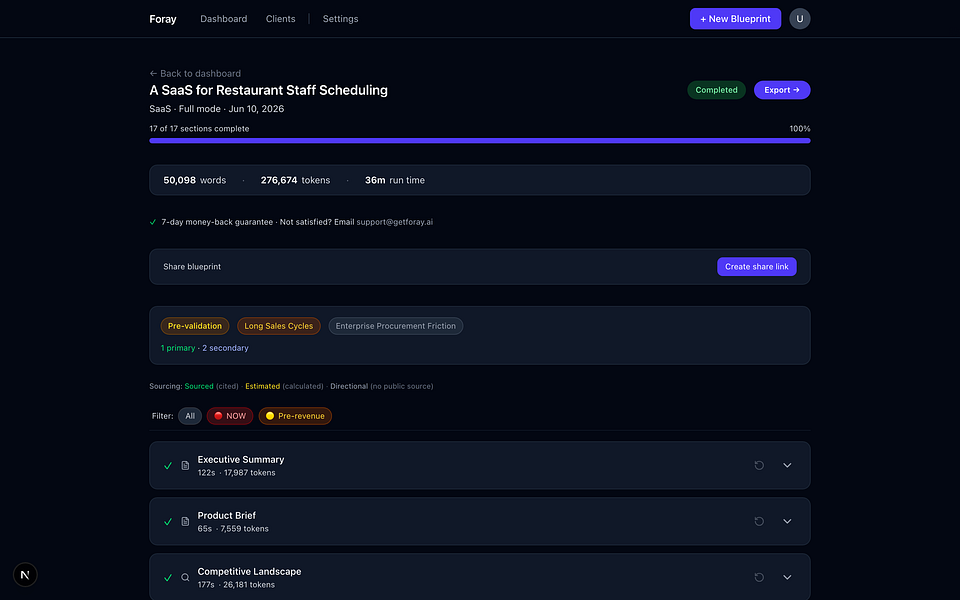Click the Export button
This screenshot has height=600, width=960.
[782, 90]
